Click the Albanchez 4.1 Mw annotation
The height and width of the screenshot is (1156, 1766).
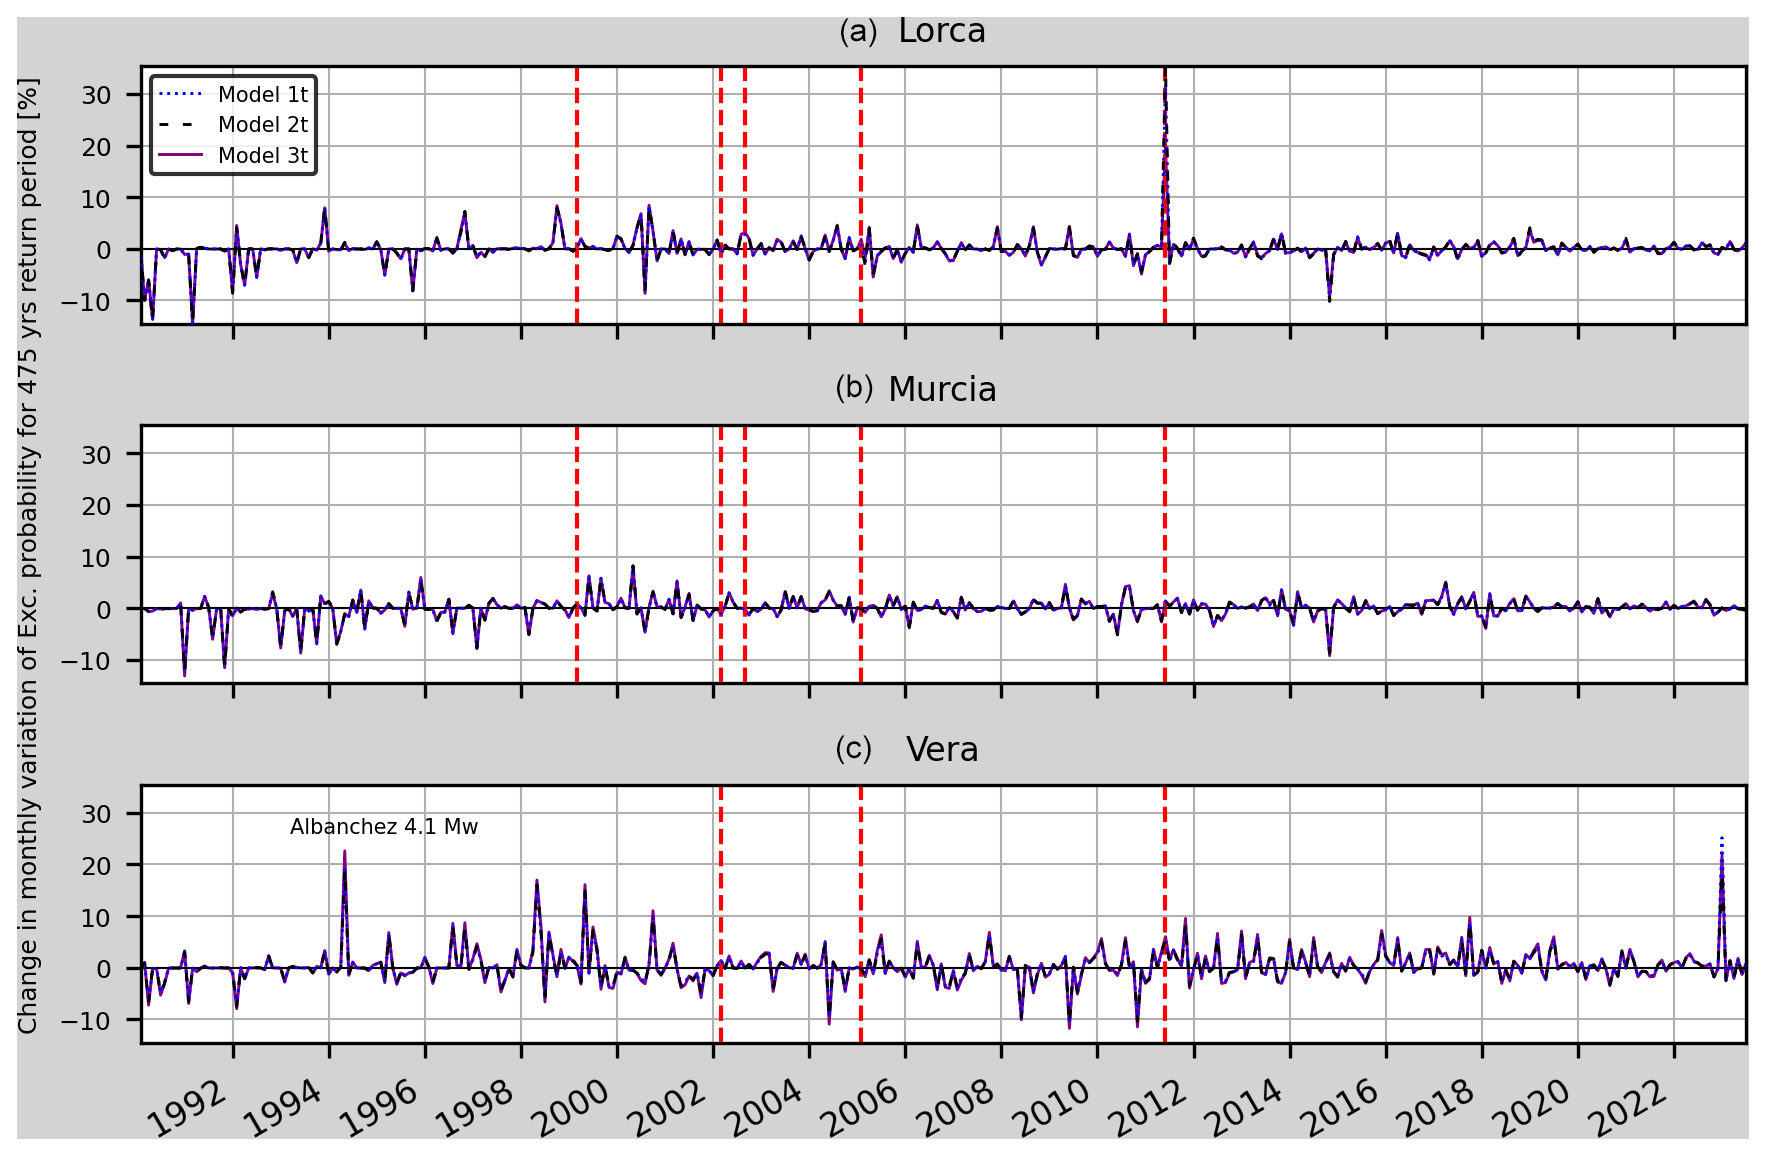[384, 827]
